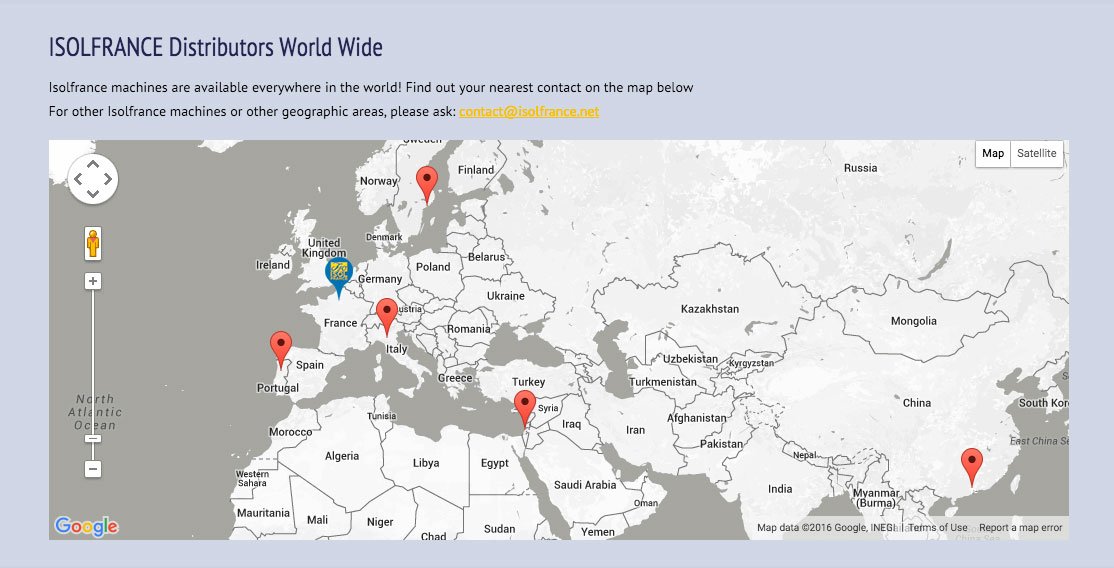Screen dimensions: 1114x568
Task: Switch to Satellite view
Action: pos(1037,153)
